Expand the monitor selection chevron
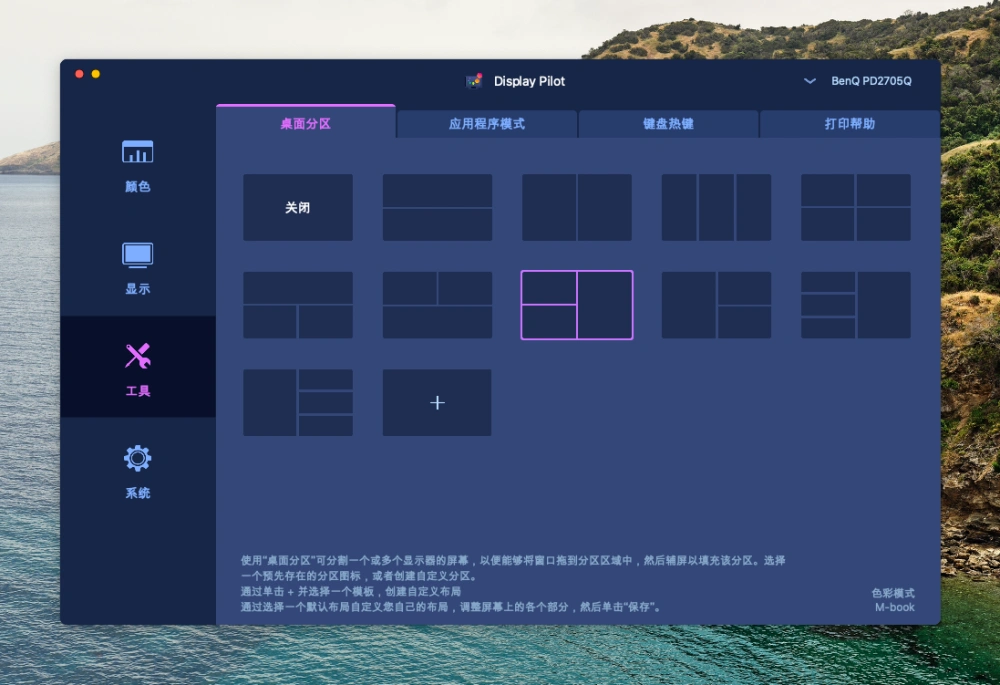 pos(809,81)
